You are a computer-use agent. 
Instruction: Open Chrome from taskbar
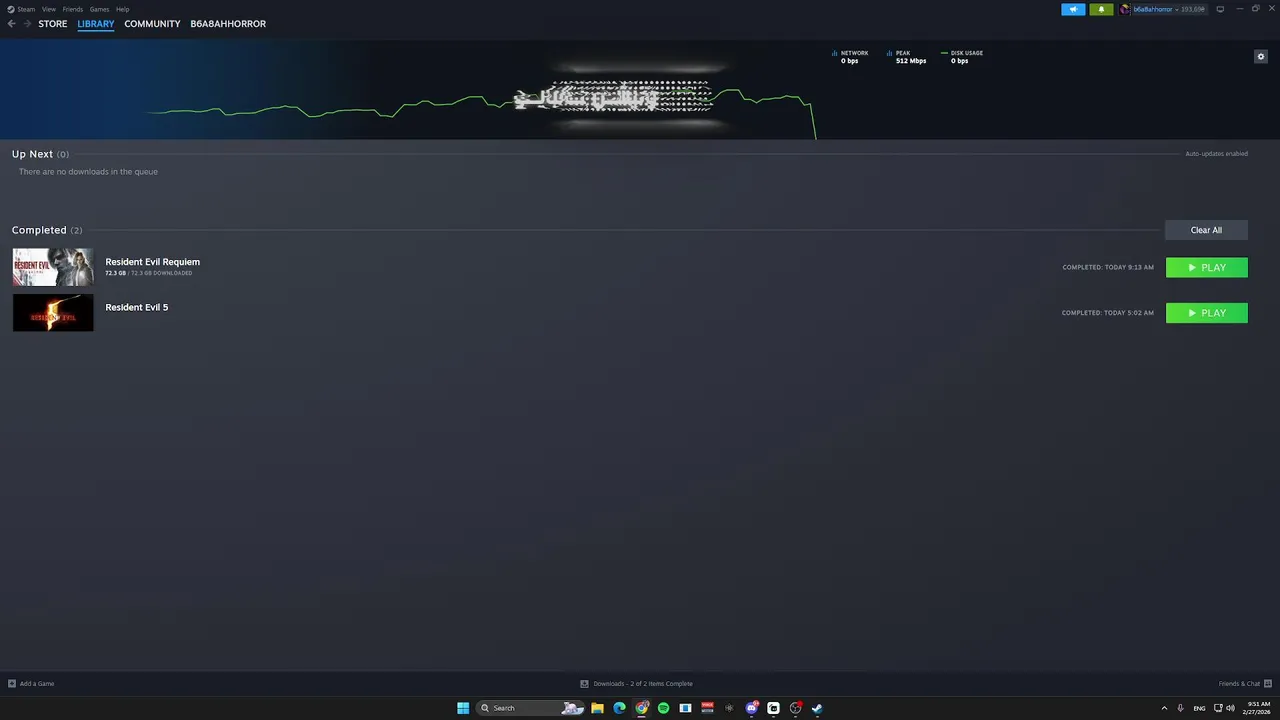(642, 708)
